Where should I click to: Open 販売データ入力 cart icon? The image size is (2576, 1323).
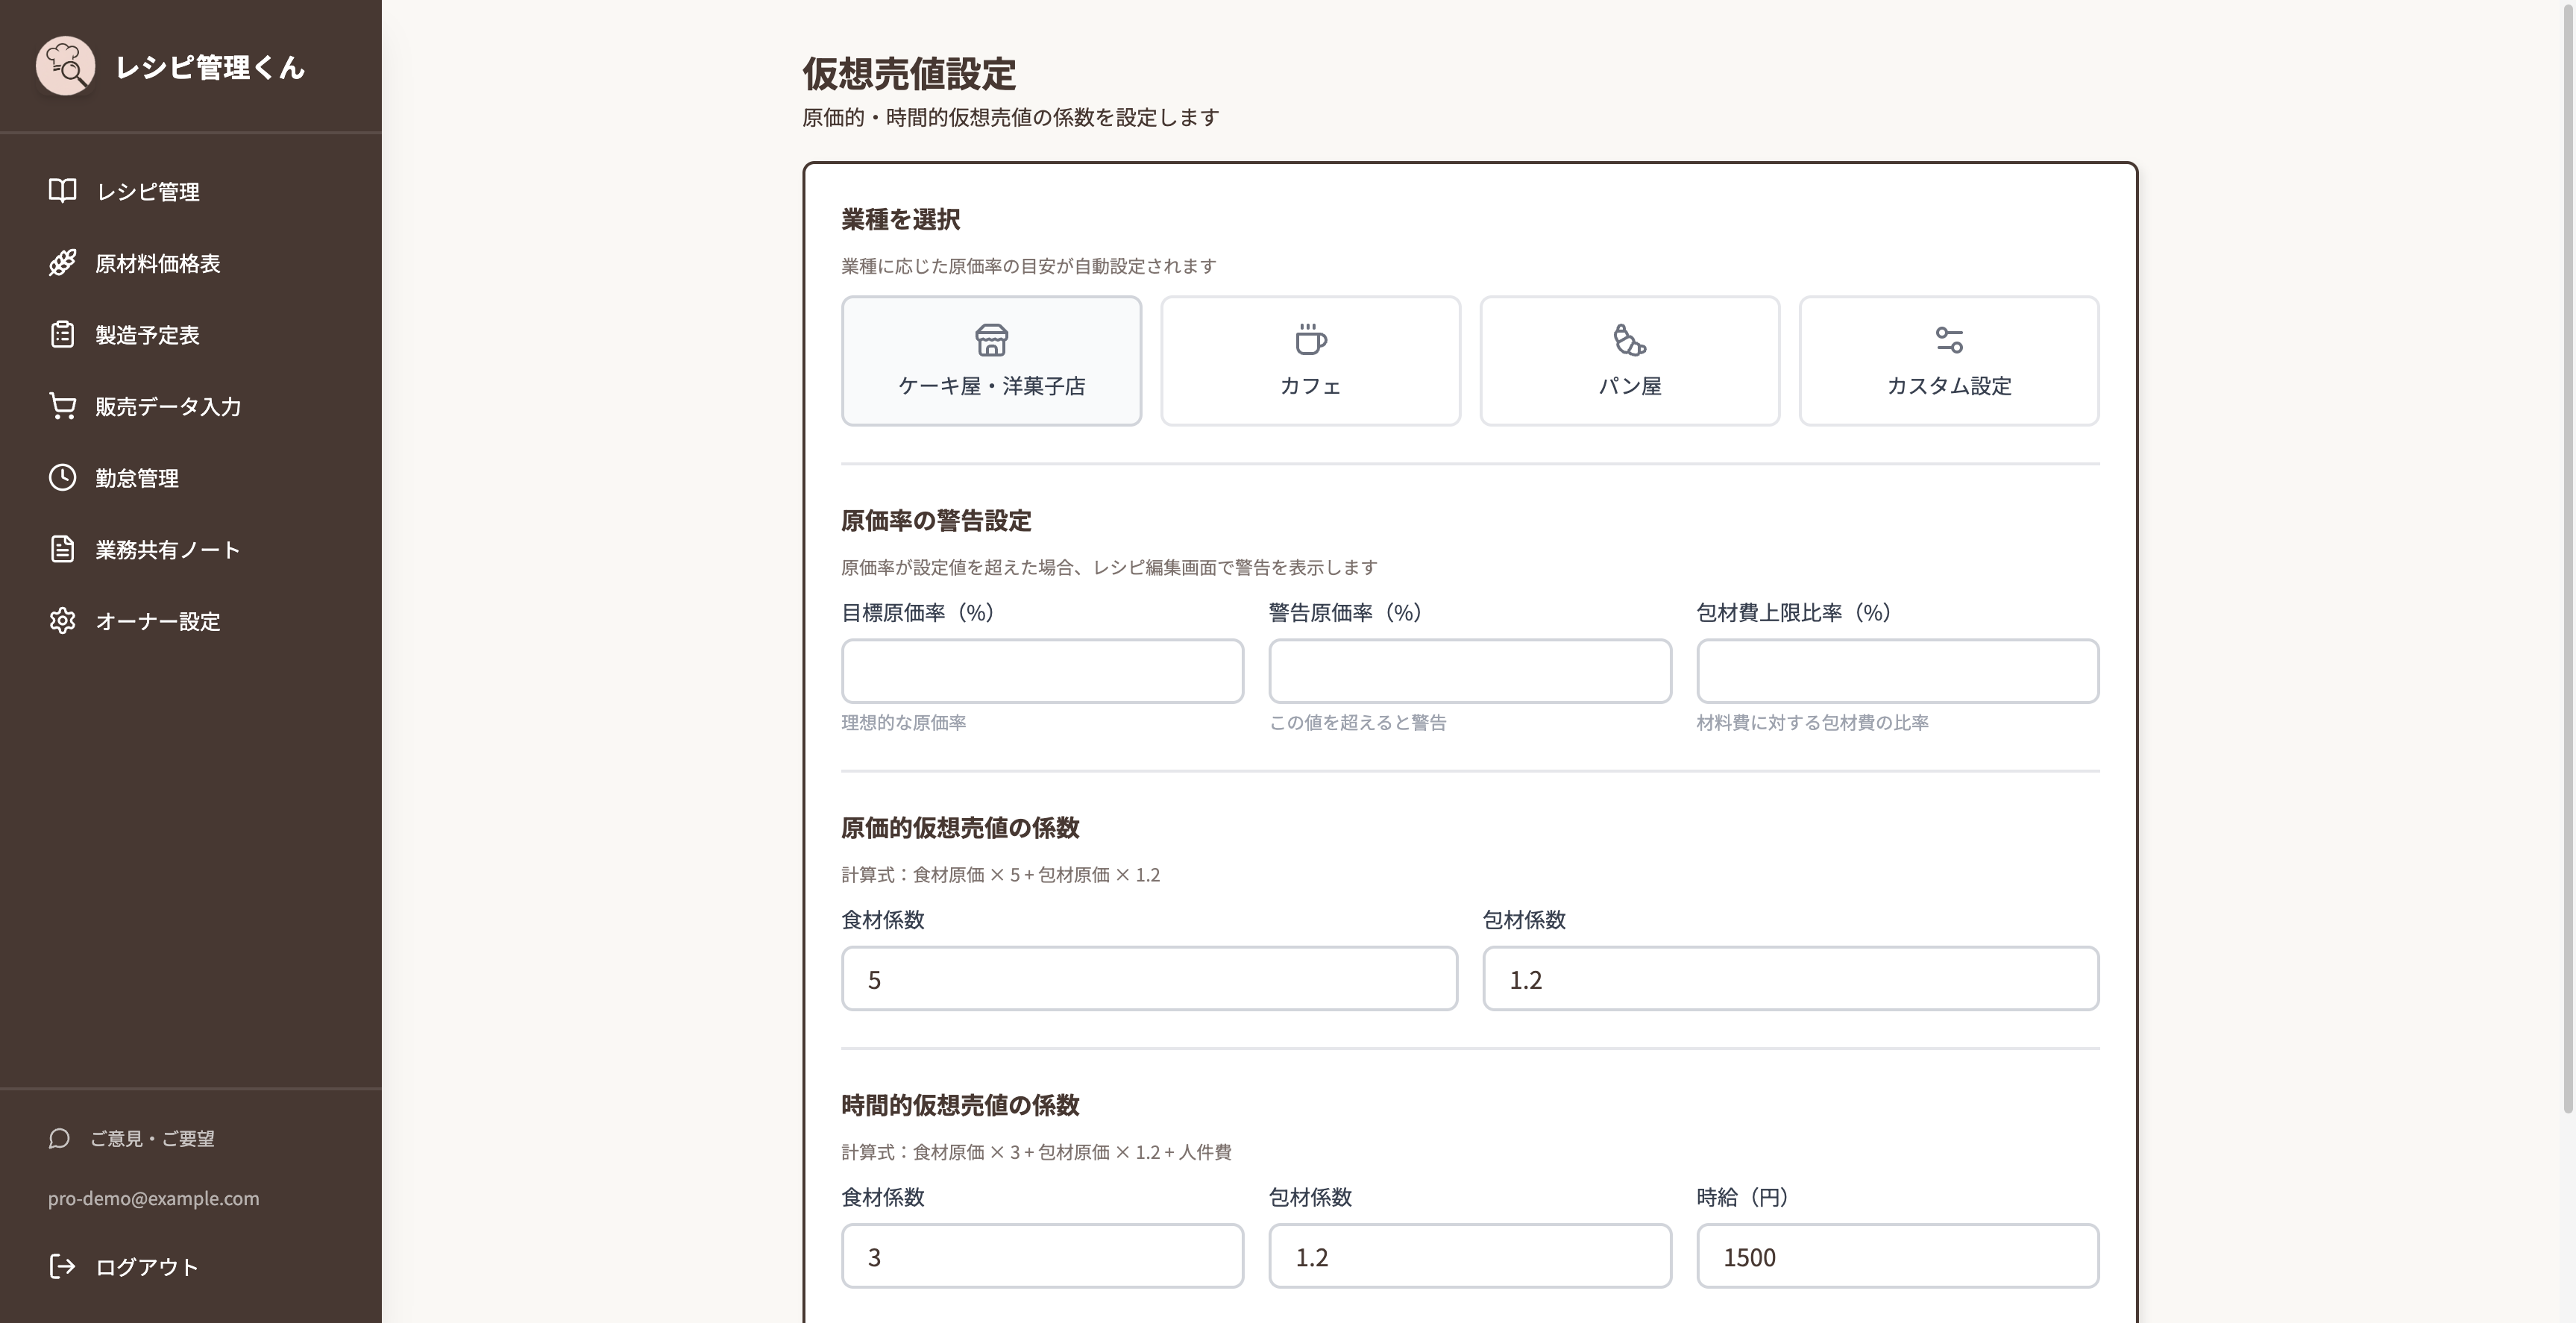pos(62,406)
